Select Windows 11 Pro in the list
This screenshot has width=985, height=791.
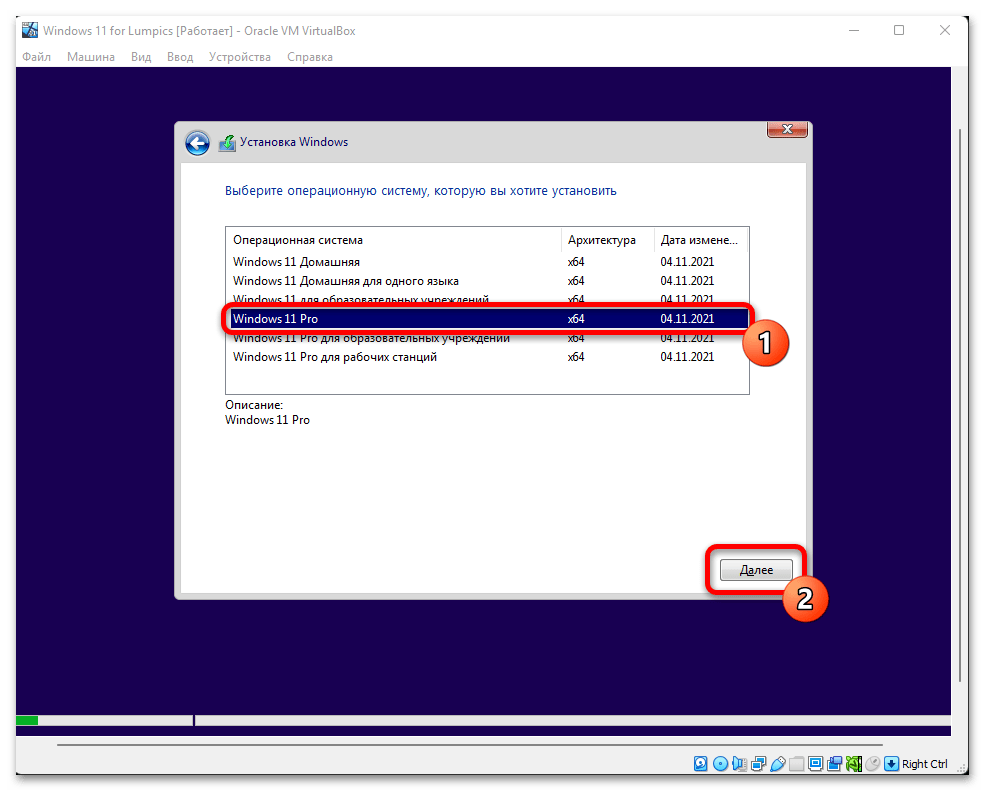(x=282, y=319)
